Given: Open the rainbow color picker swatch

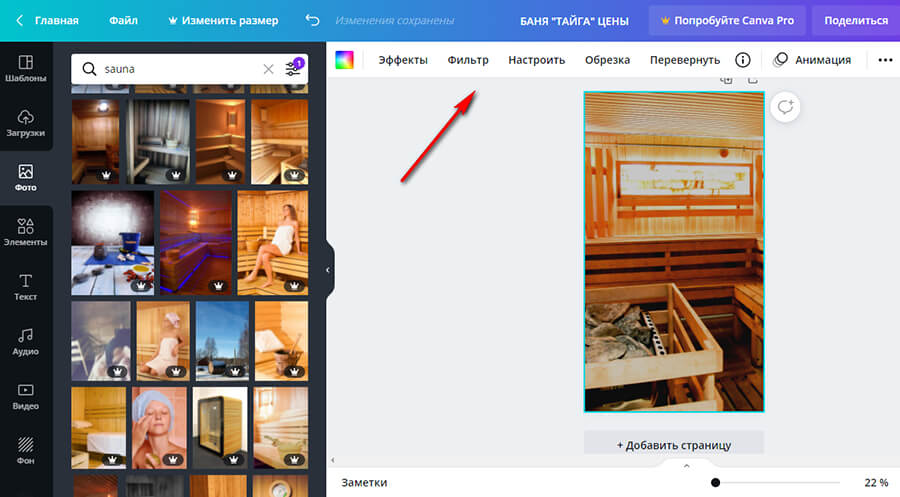Looking at the screenshot, I should coord(345,60).
